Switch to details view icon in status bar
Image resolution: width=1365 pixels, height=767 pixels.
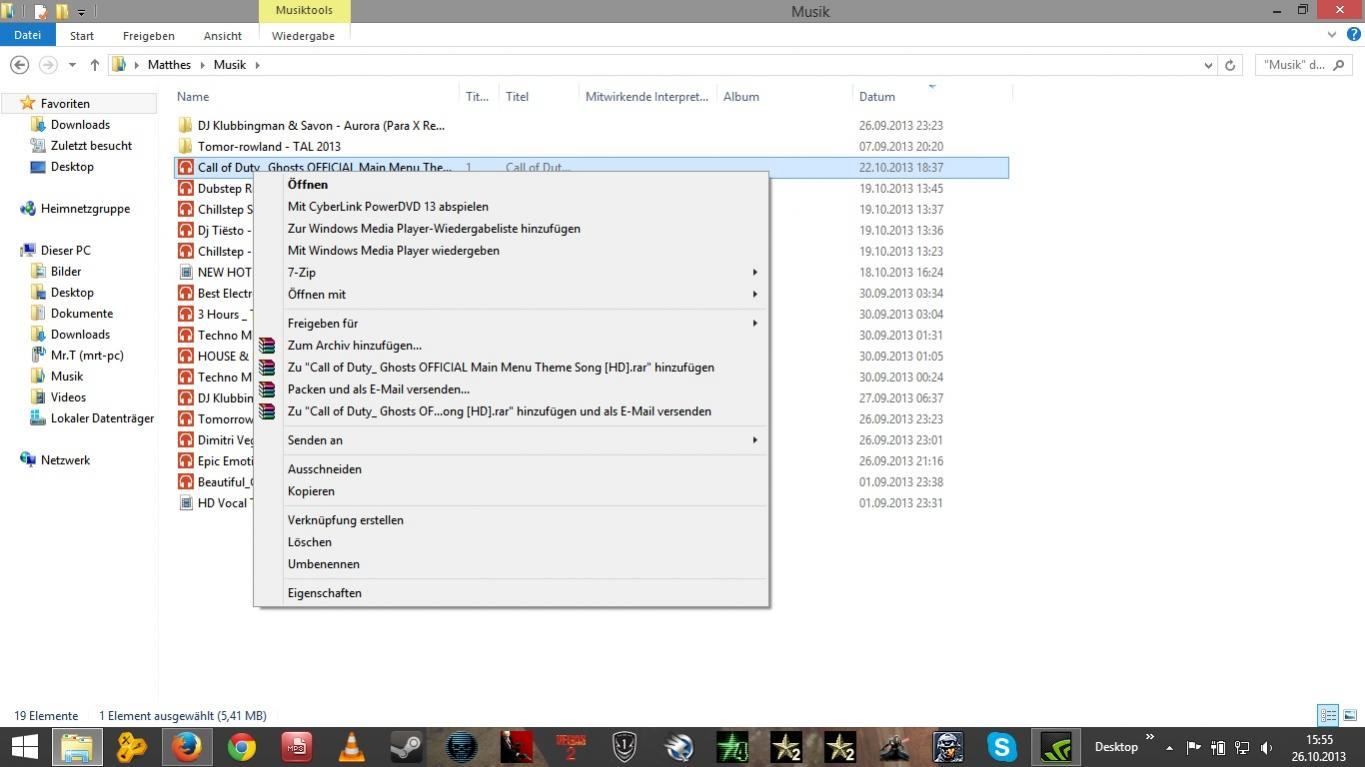[x=1328, y=715]
